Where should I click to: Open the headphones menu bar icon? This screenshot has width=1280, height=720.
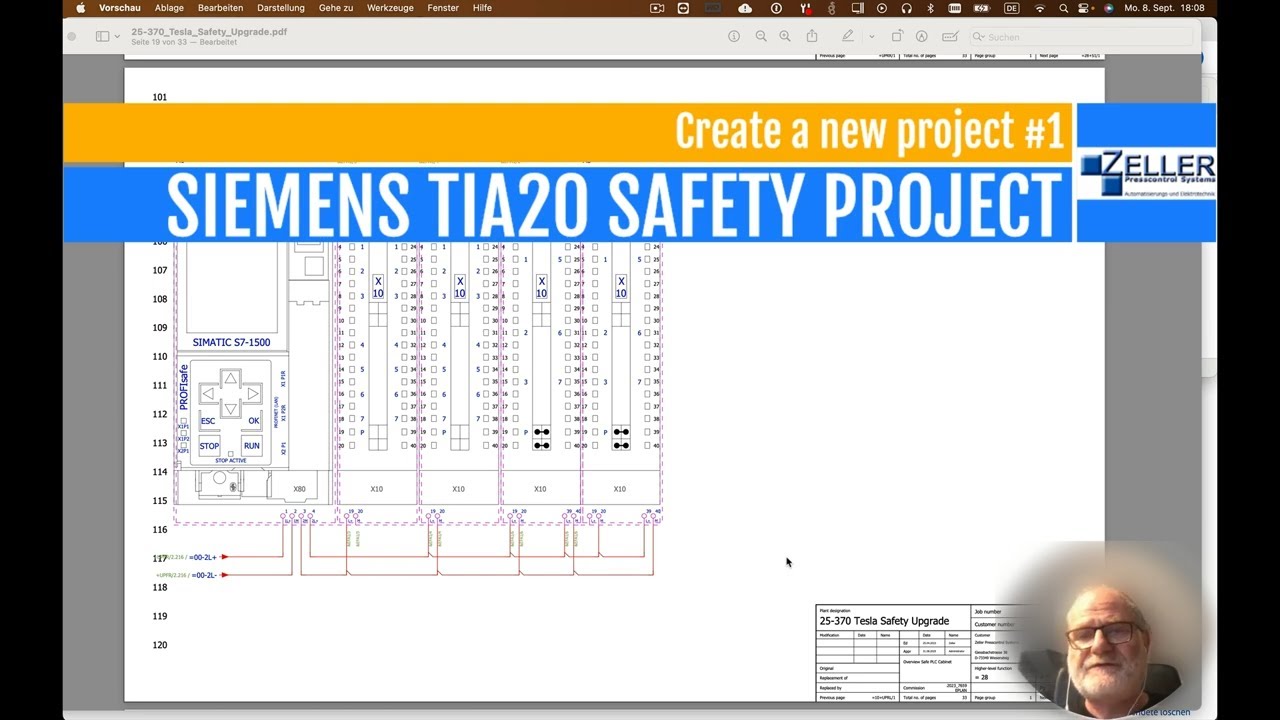click(x=906, y=8)
